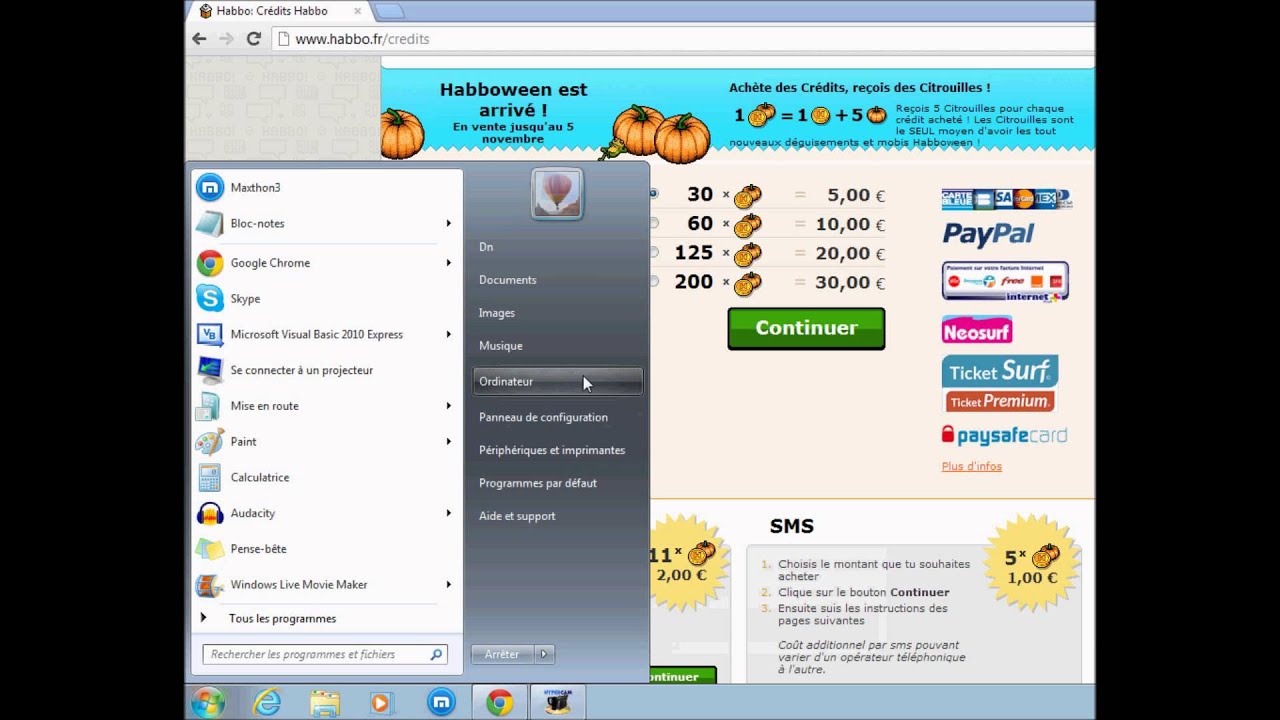This screenshot has height=720, width=1280.
Task: Choose paysafecard payment option
Action: pos(1004,435)
